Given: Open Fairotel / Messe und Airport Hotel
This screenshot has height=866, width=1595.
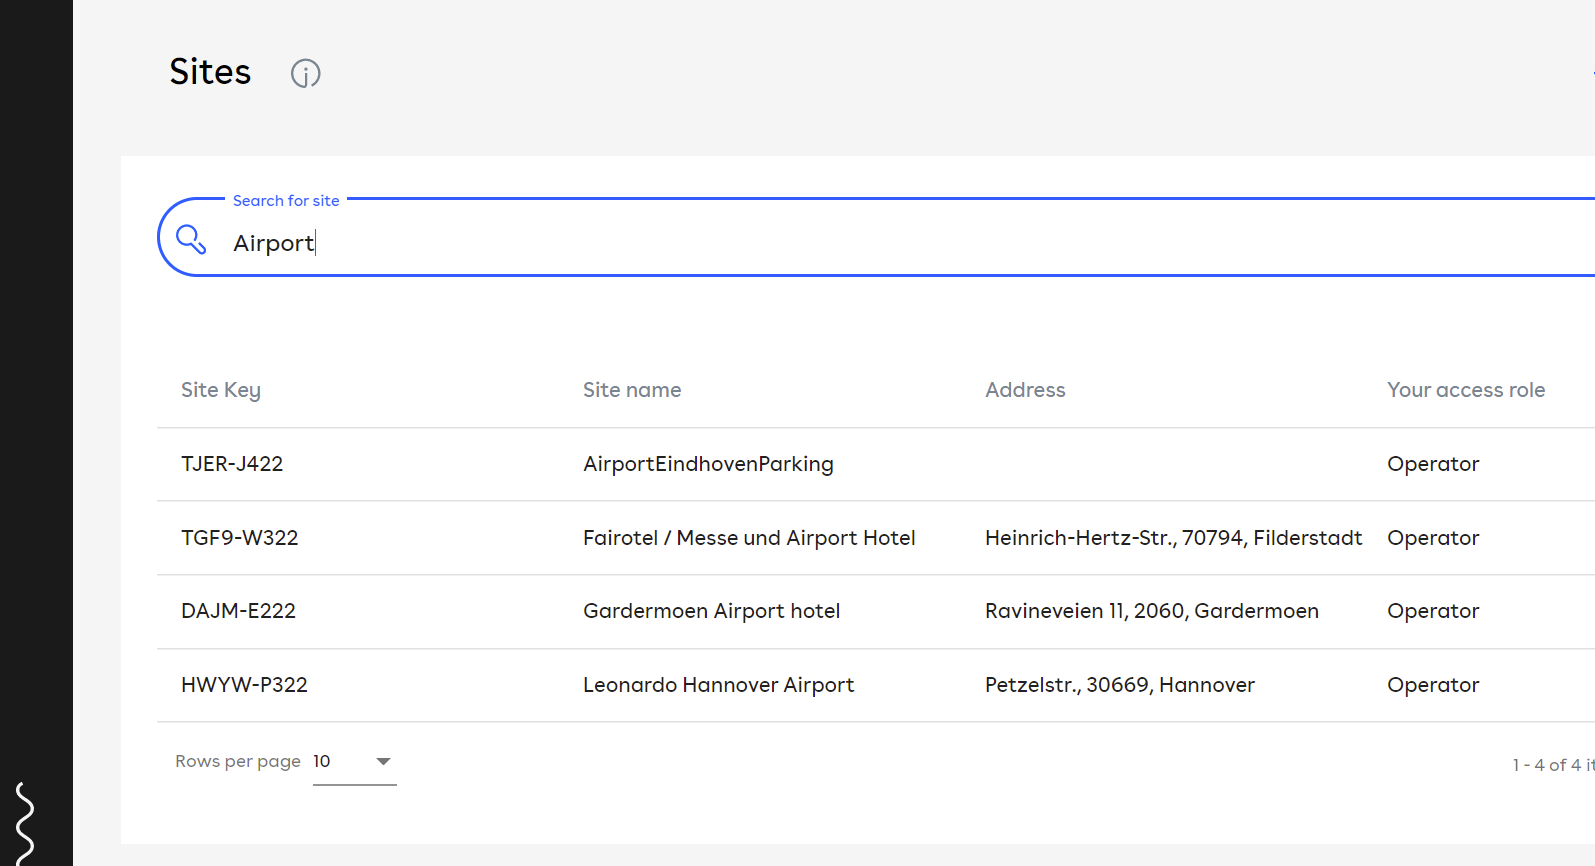Looking at the screenshot, I should coord(749,538).
